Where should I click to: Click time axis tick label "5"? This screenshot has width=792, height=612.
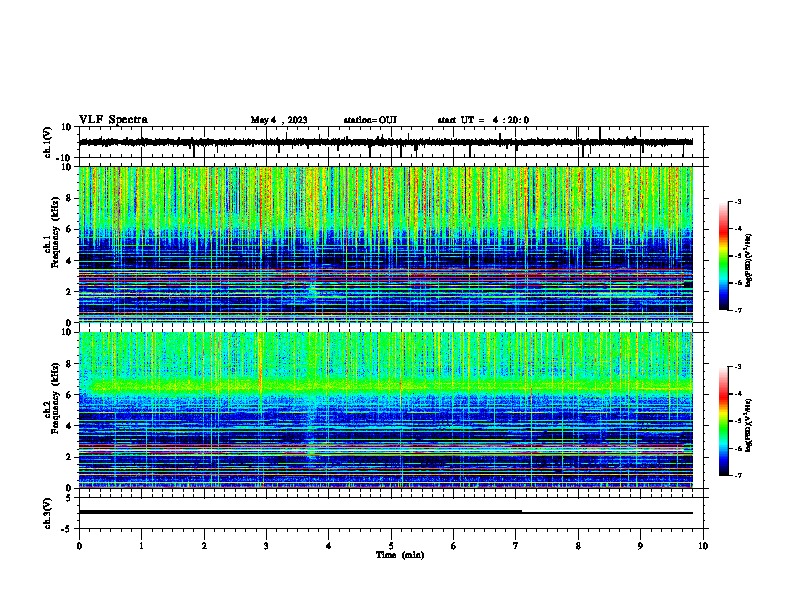point(391,546)
